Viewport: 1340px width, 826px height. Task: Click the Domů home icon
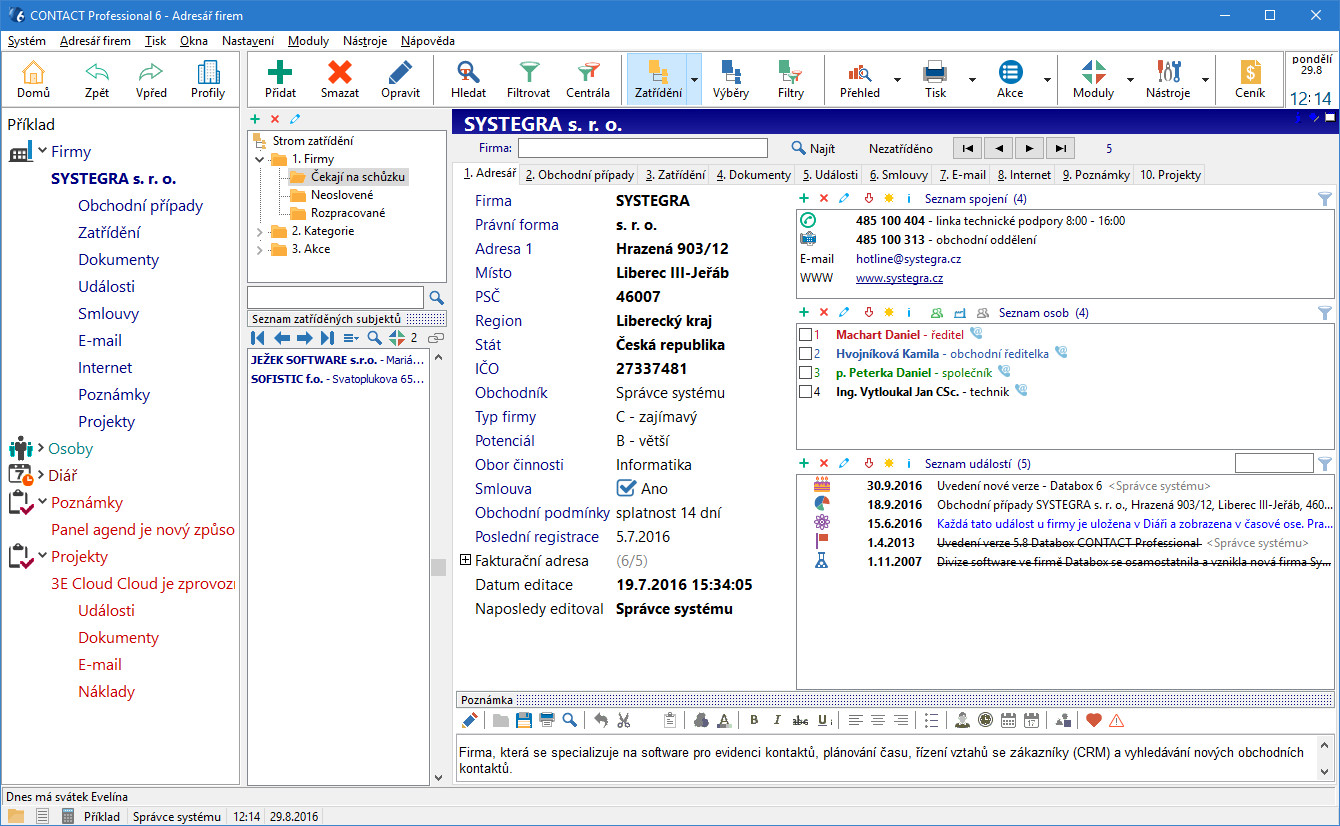coord(33,72)
